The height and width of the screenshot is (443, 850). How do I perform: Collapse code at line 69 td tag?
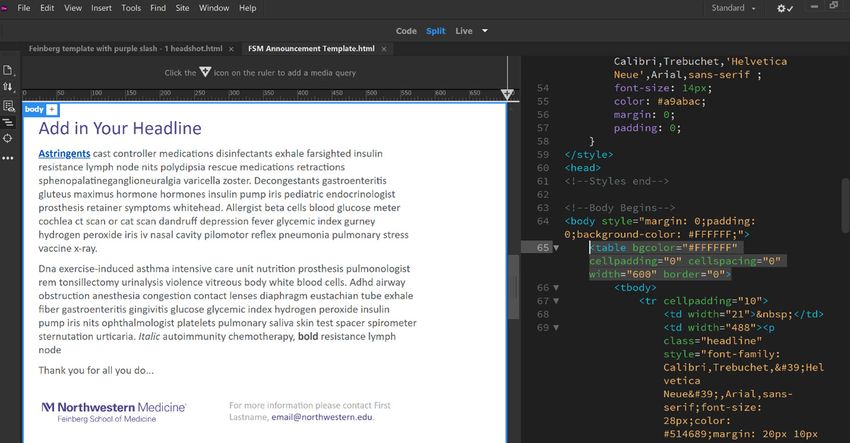(556, 328)
